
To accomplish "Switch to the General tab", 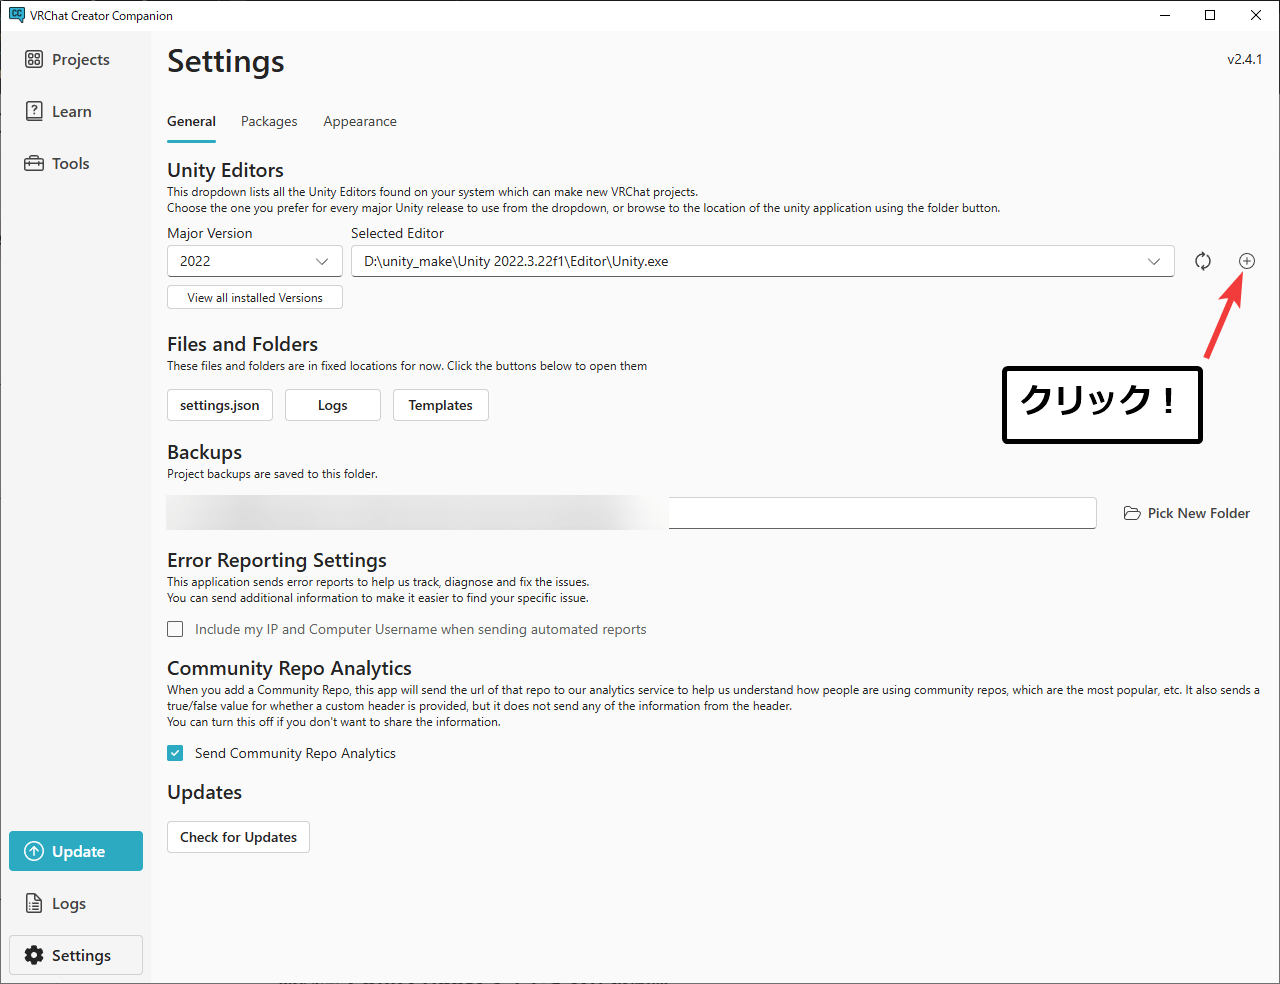I will (191, 122).
